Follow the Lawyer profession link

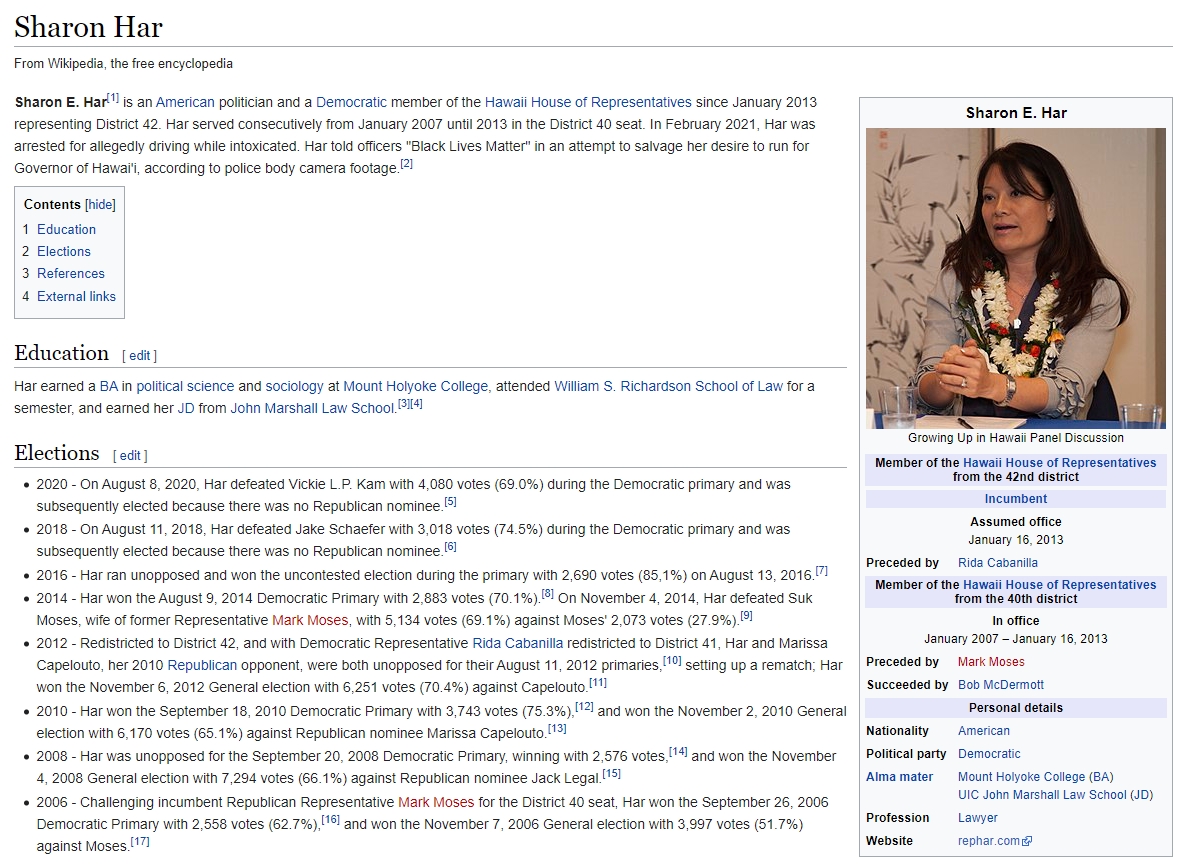click(x=977, y=818)
